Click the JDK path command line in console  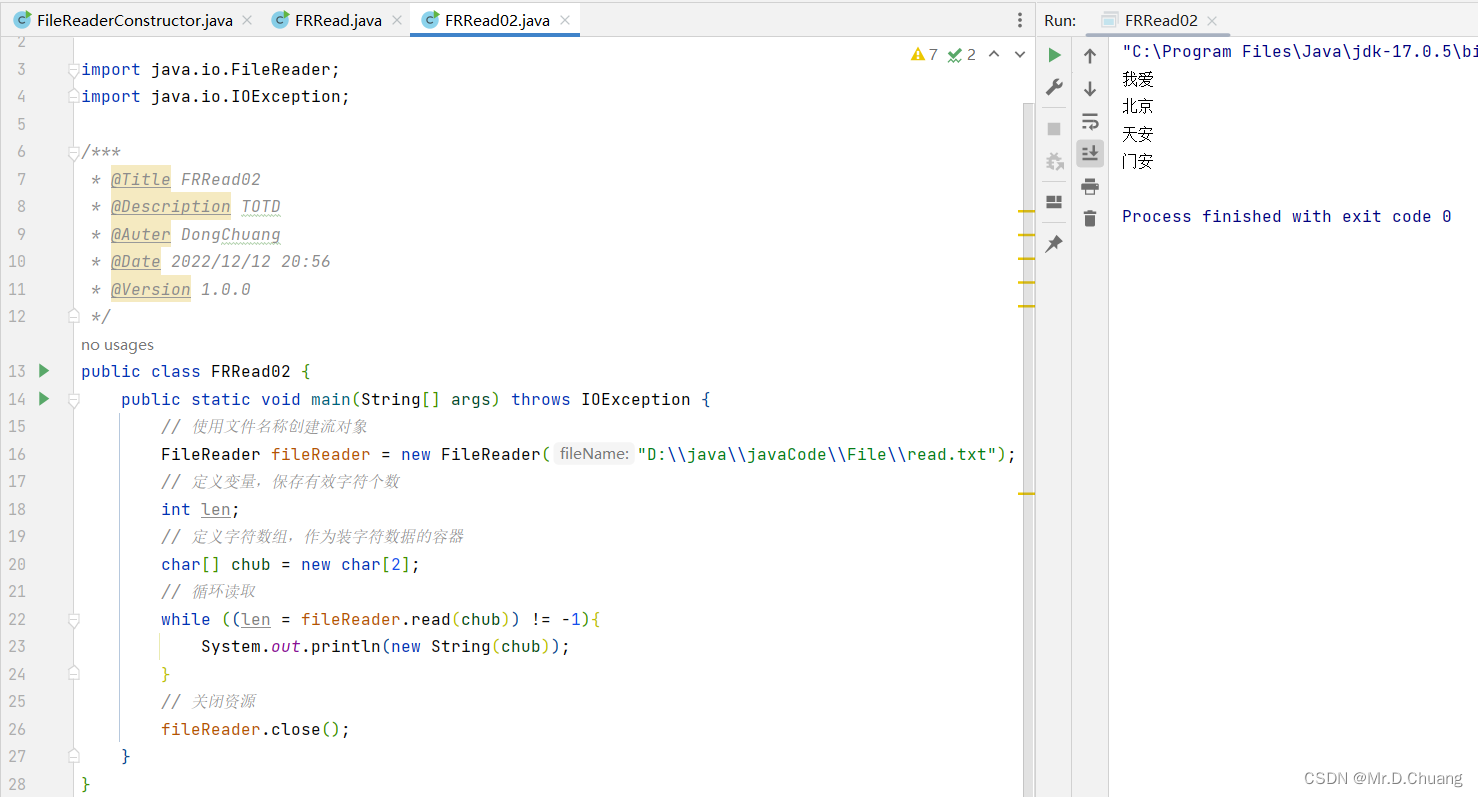pyautogui.click(x=1299, y=51)
